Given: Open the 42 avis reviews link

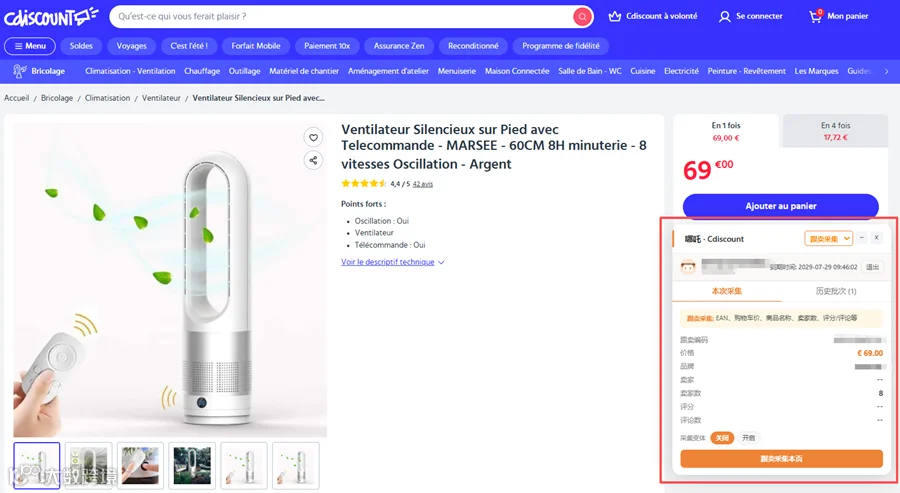Looking at the screenshot, I should (x=422, y=184).
